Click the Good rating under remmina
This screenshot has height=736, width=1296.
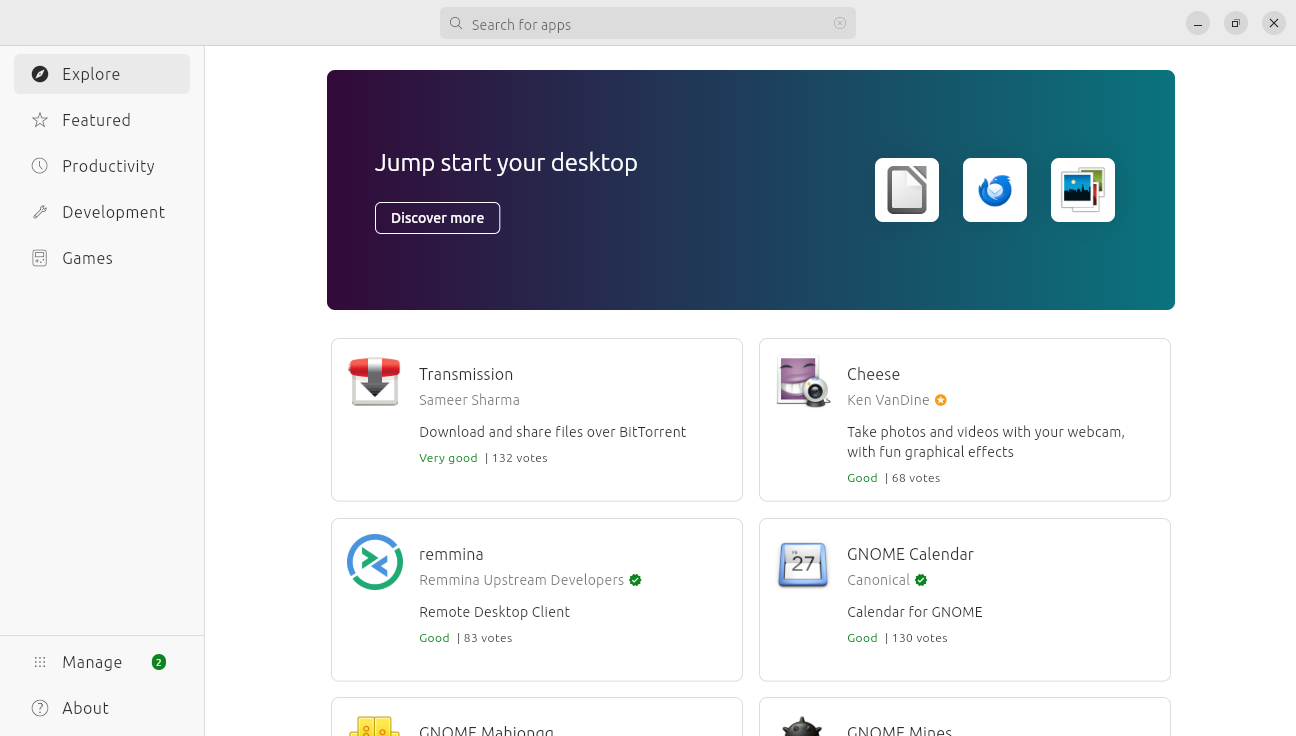434,638
